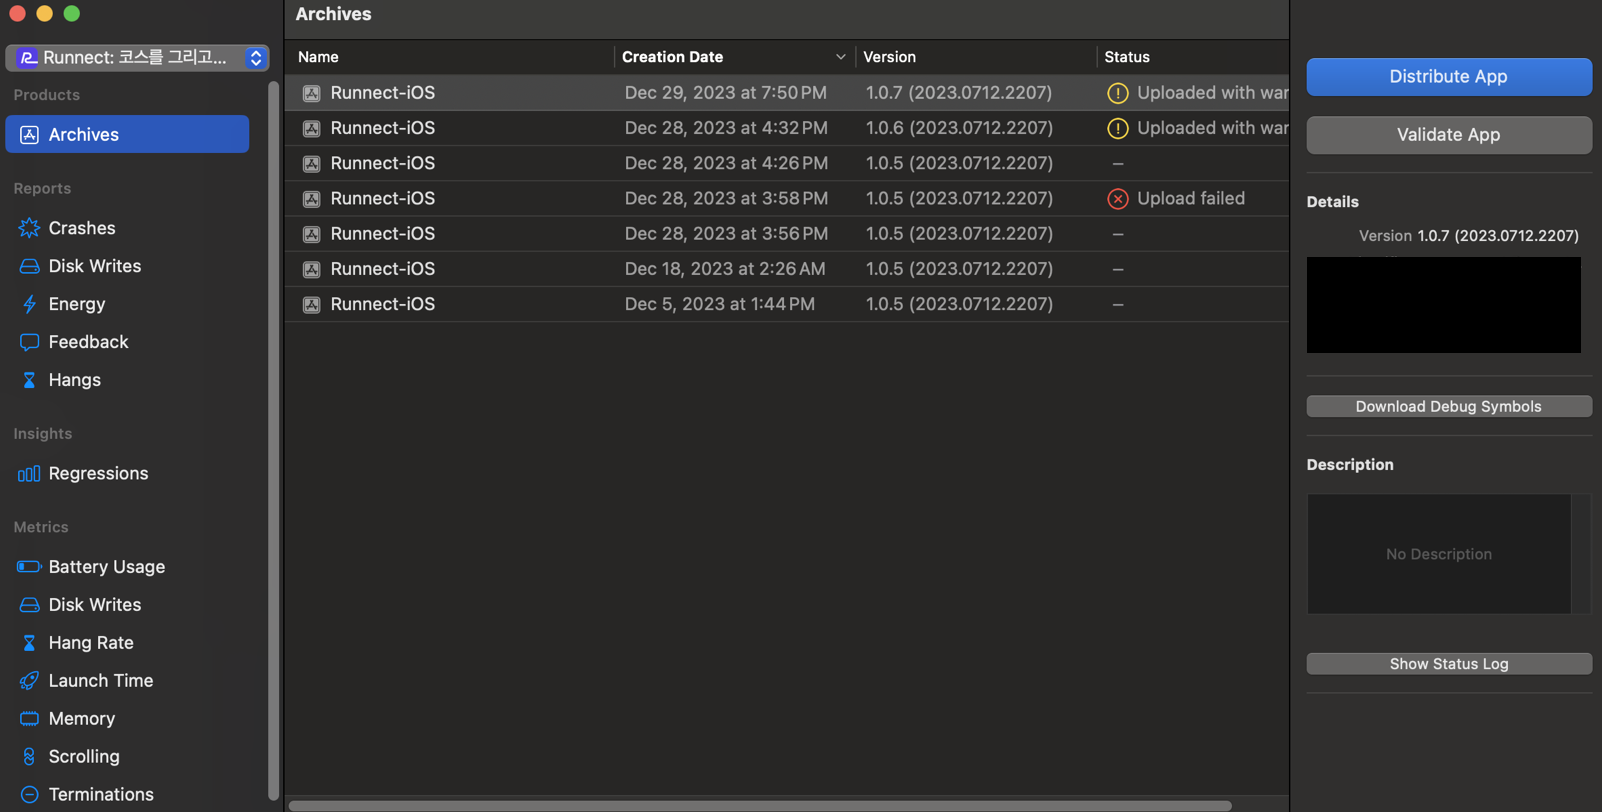Viewport: 1602px width, 812px height.
Task: Click the Validate App button
Action: click(1449, 134)
